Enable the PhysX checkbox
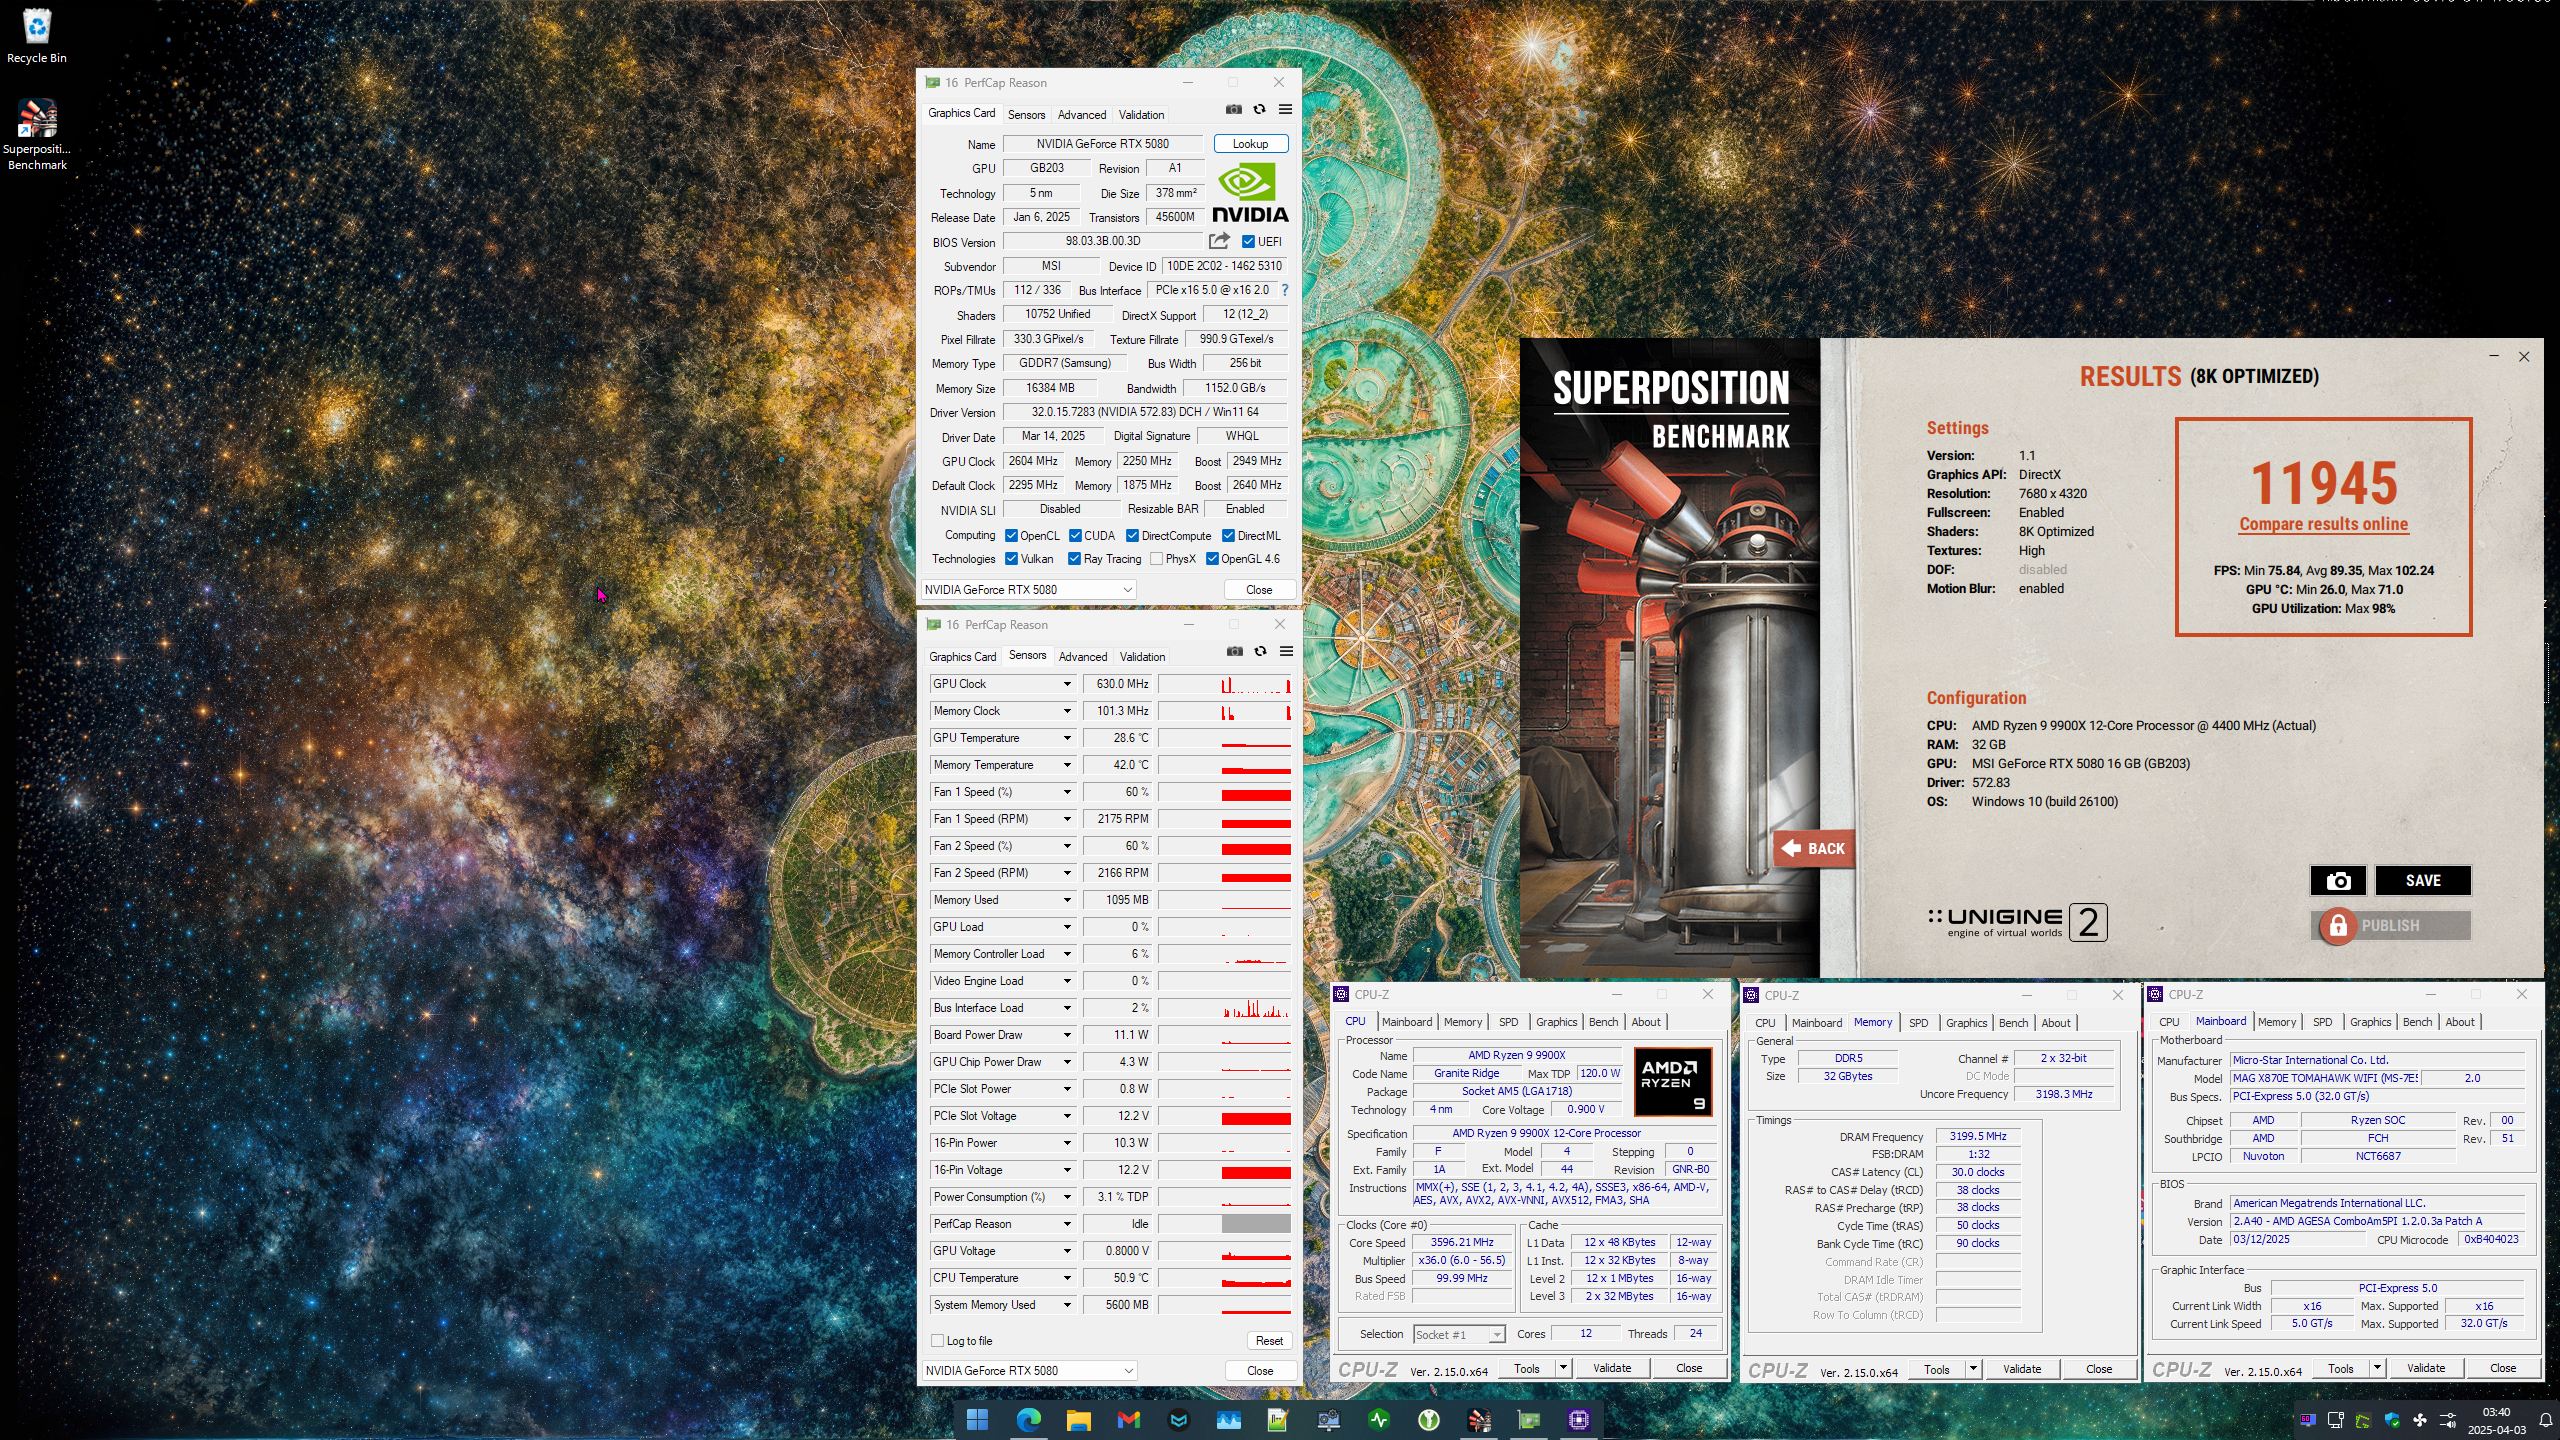The height and width of the screenshot is (1440, 2560). (x=1156, y=559)
